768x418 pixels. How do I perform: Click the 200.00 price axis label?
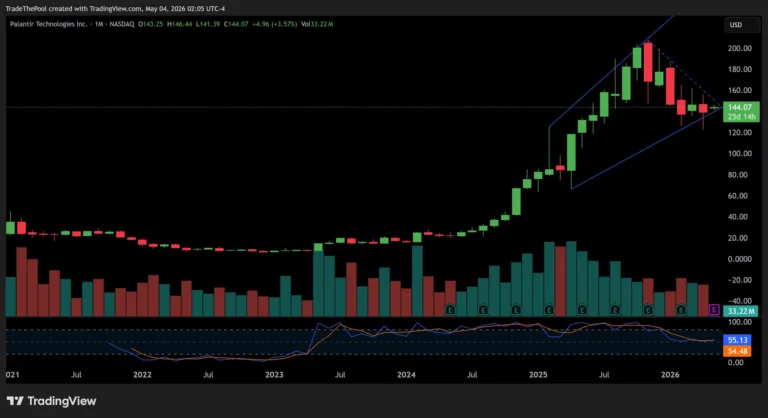click(x=740, y=48)
